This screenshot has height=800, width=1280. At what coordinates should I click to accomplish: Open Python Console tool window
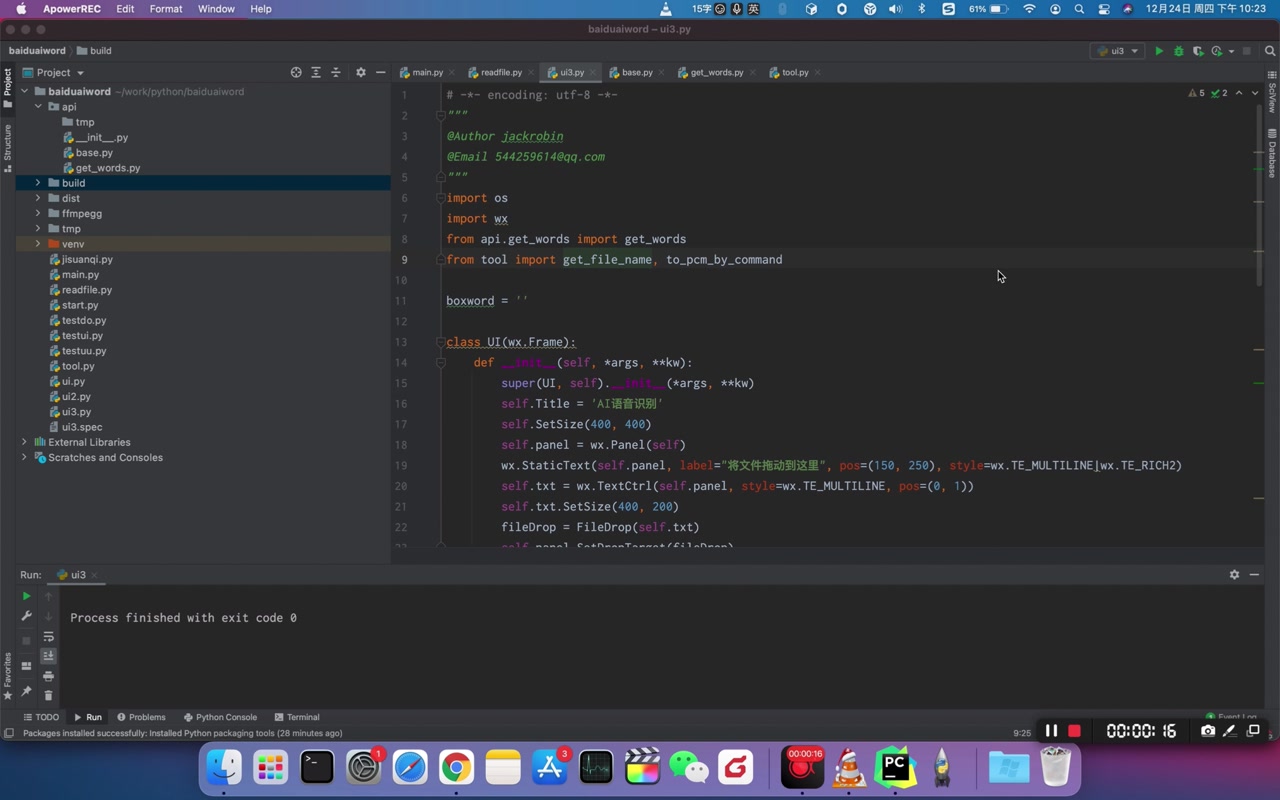[220, 717]
